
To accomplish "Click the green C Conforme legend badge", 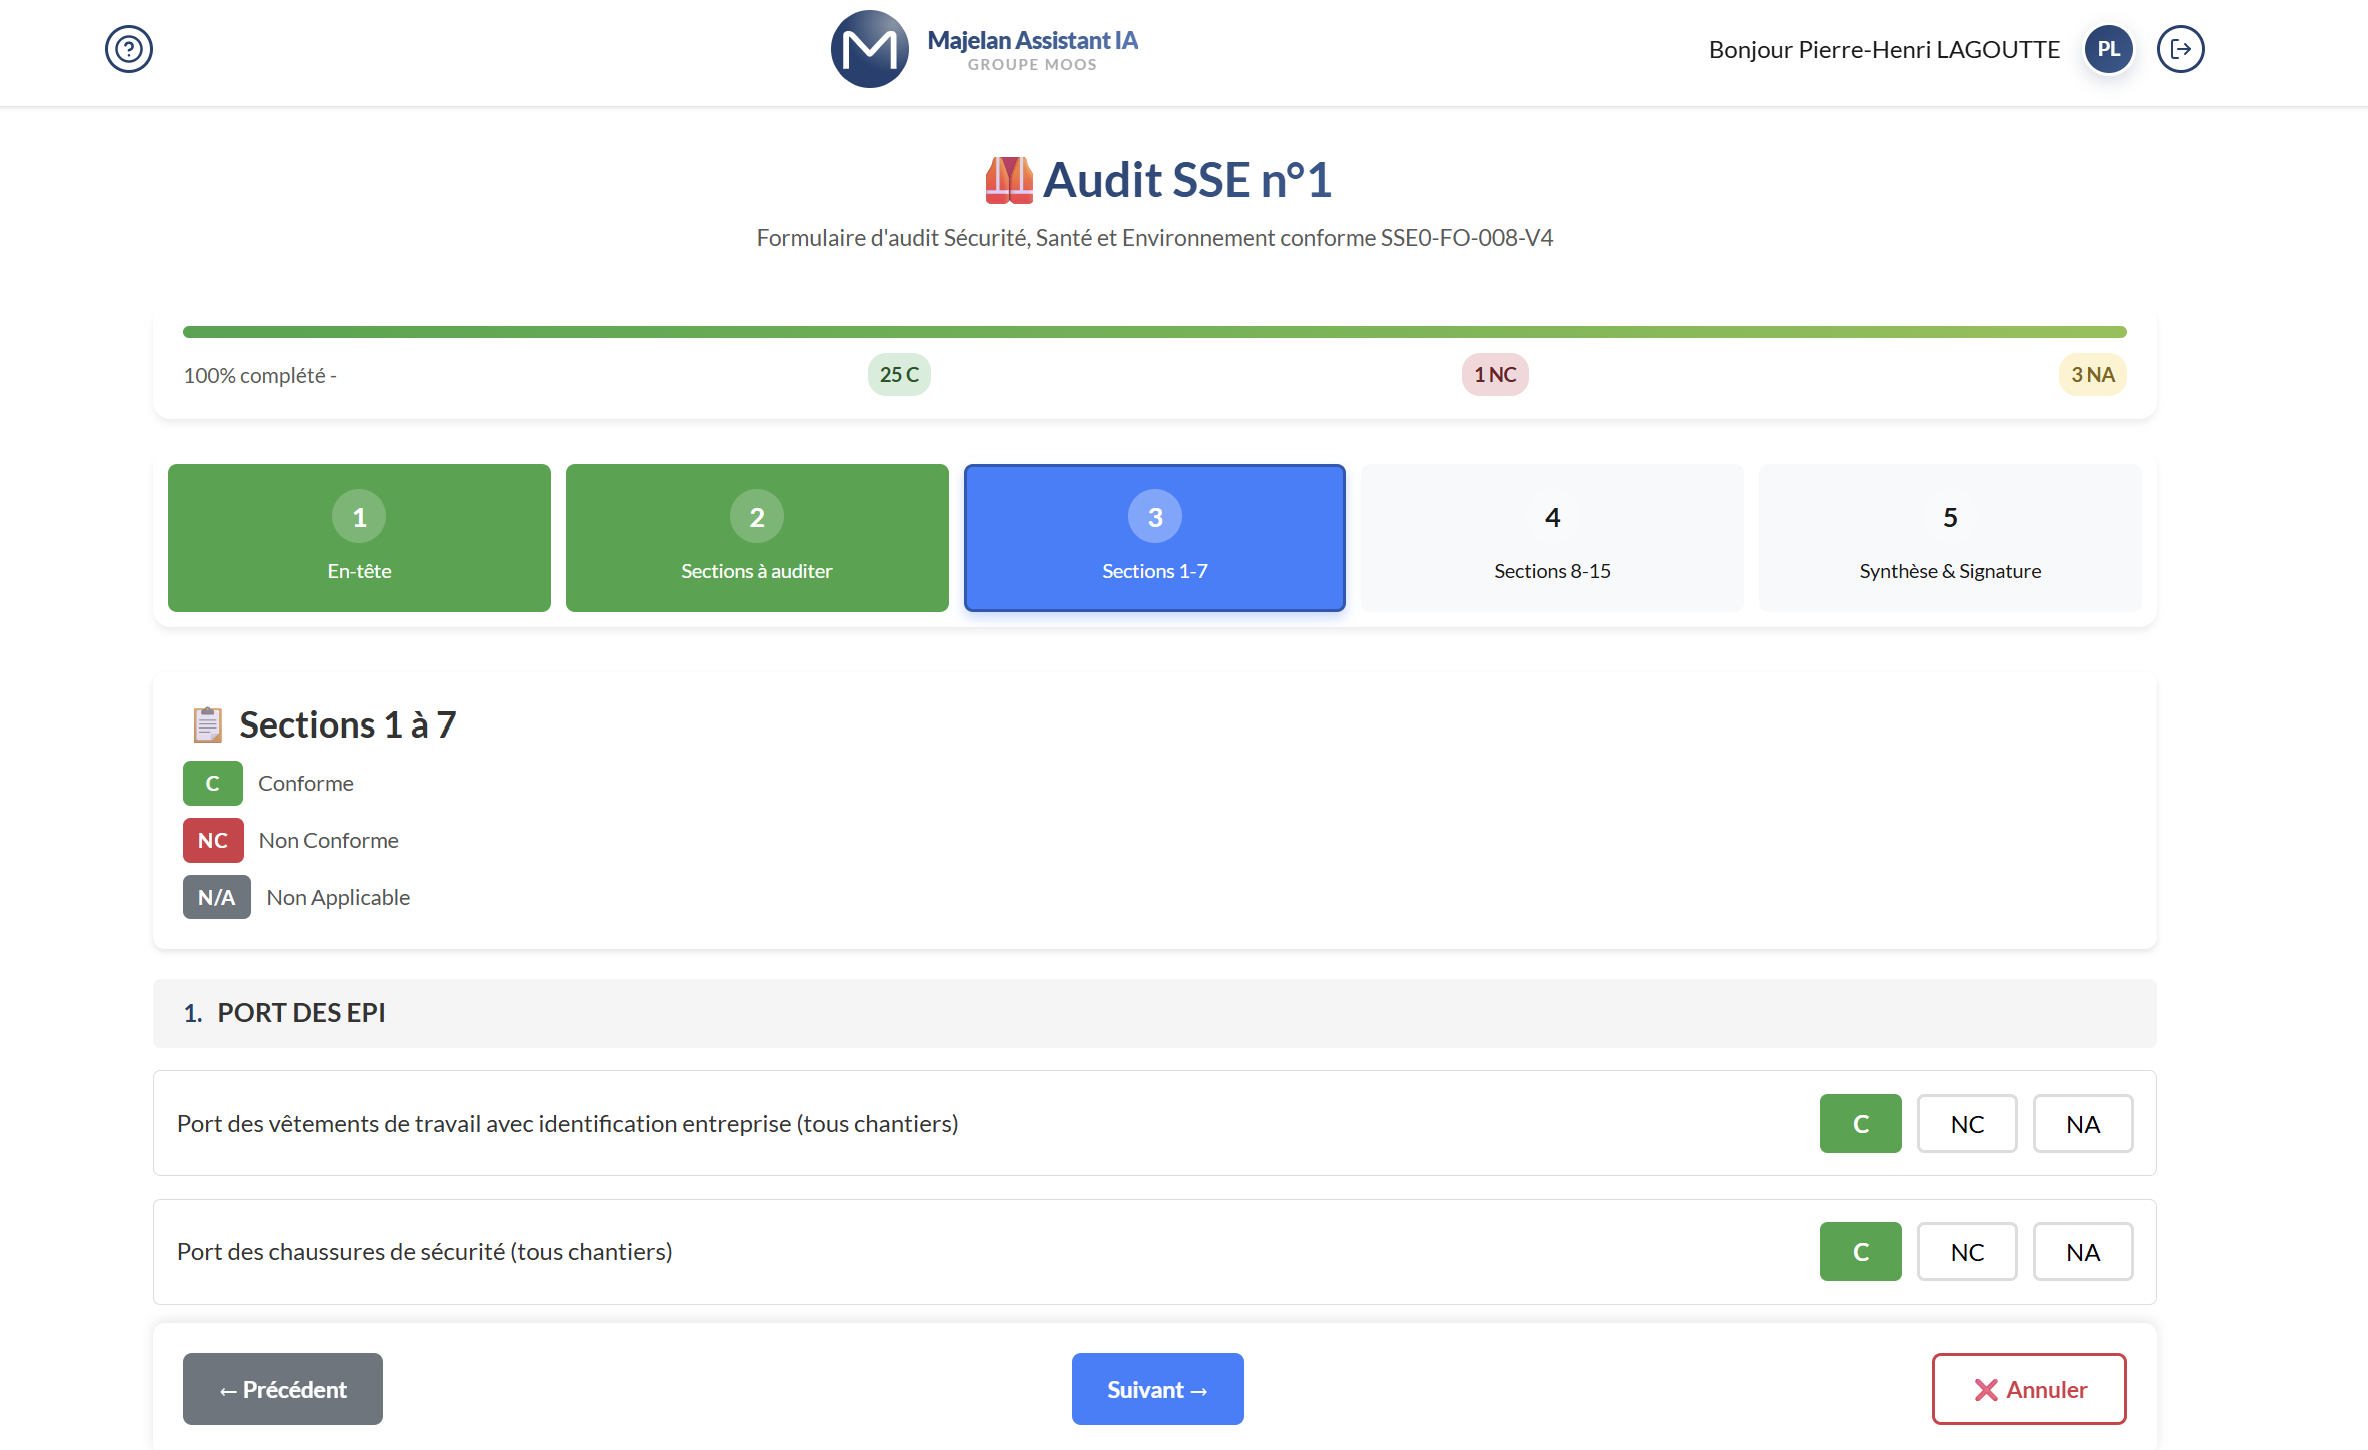I will coord(212,783).
